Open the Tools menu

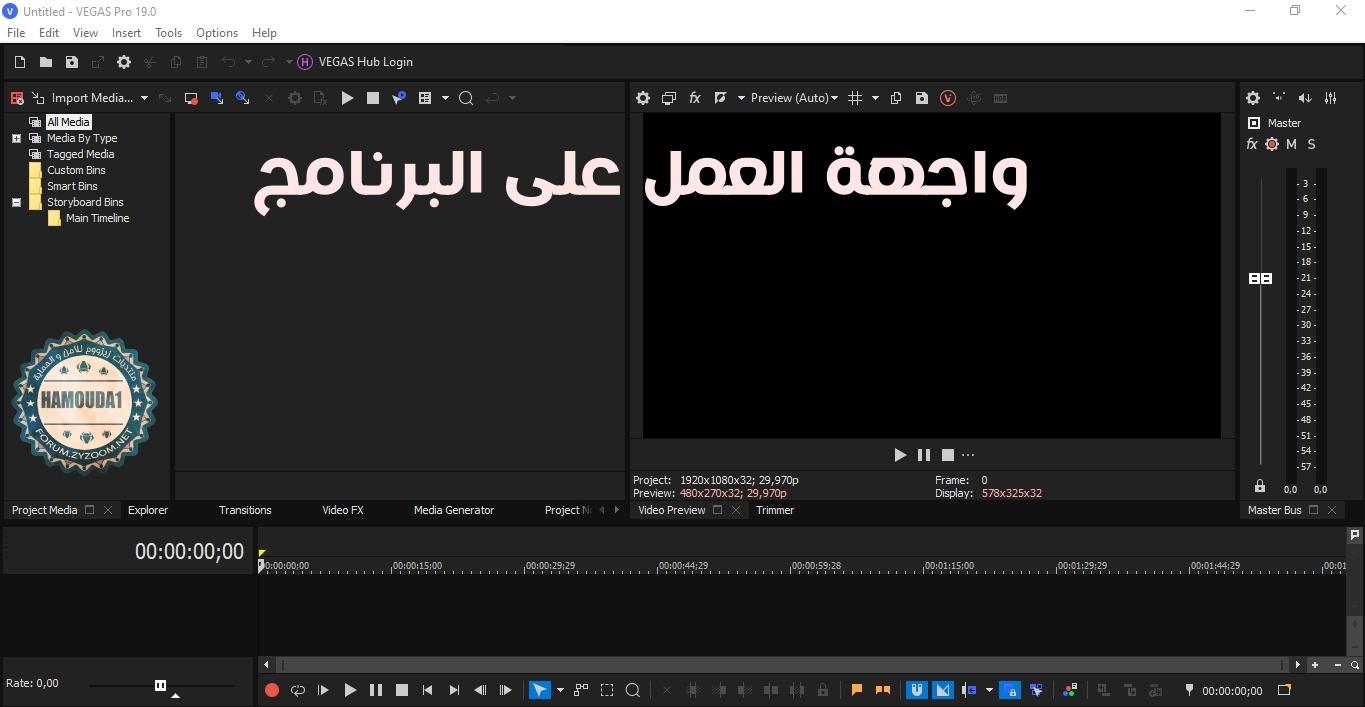[168, 33]
